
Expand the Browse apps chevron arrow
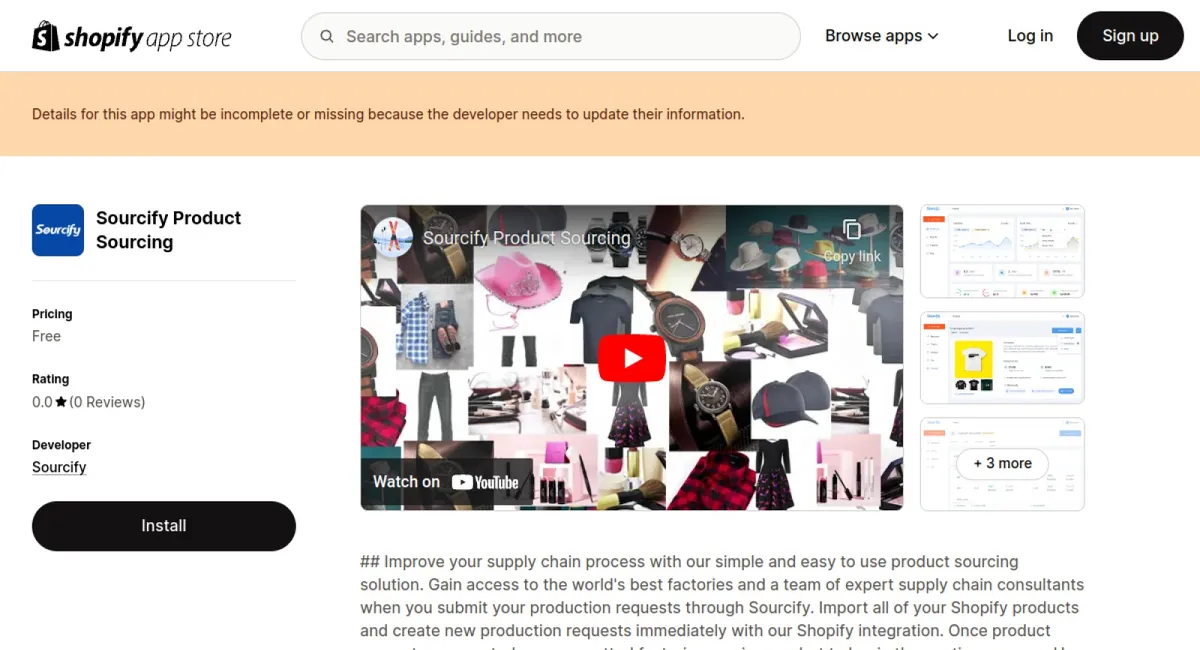tap(933, 36)
